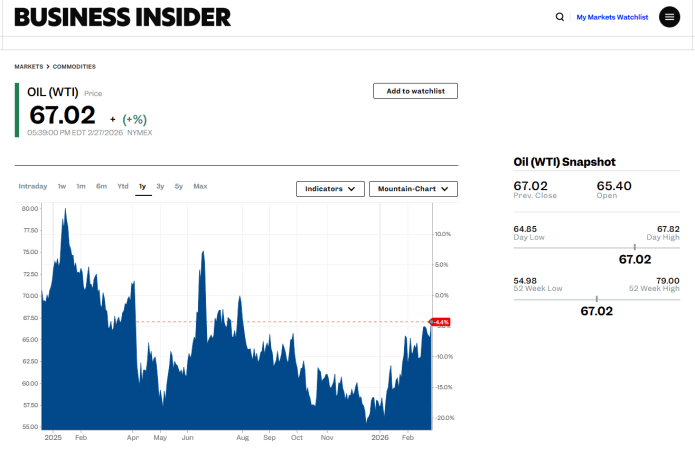Switch chart to 1w range

pyautogui.click(x=62, y=186)
